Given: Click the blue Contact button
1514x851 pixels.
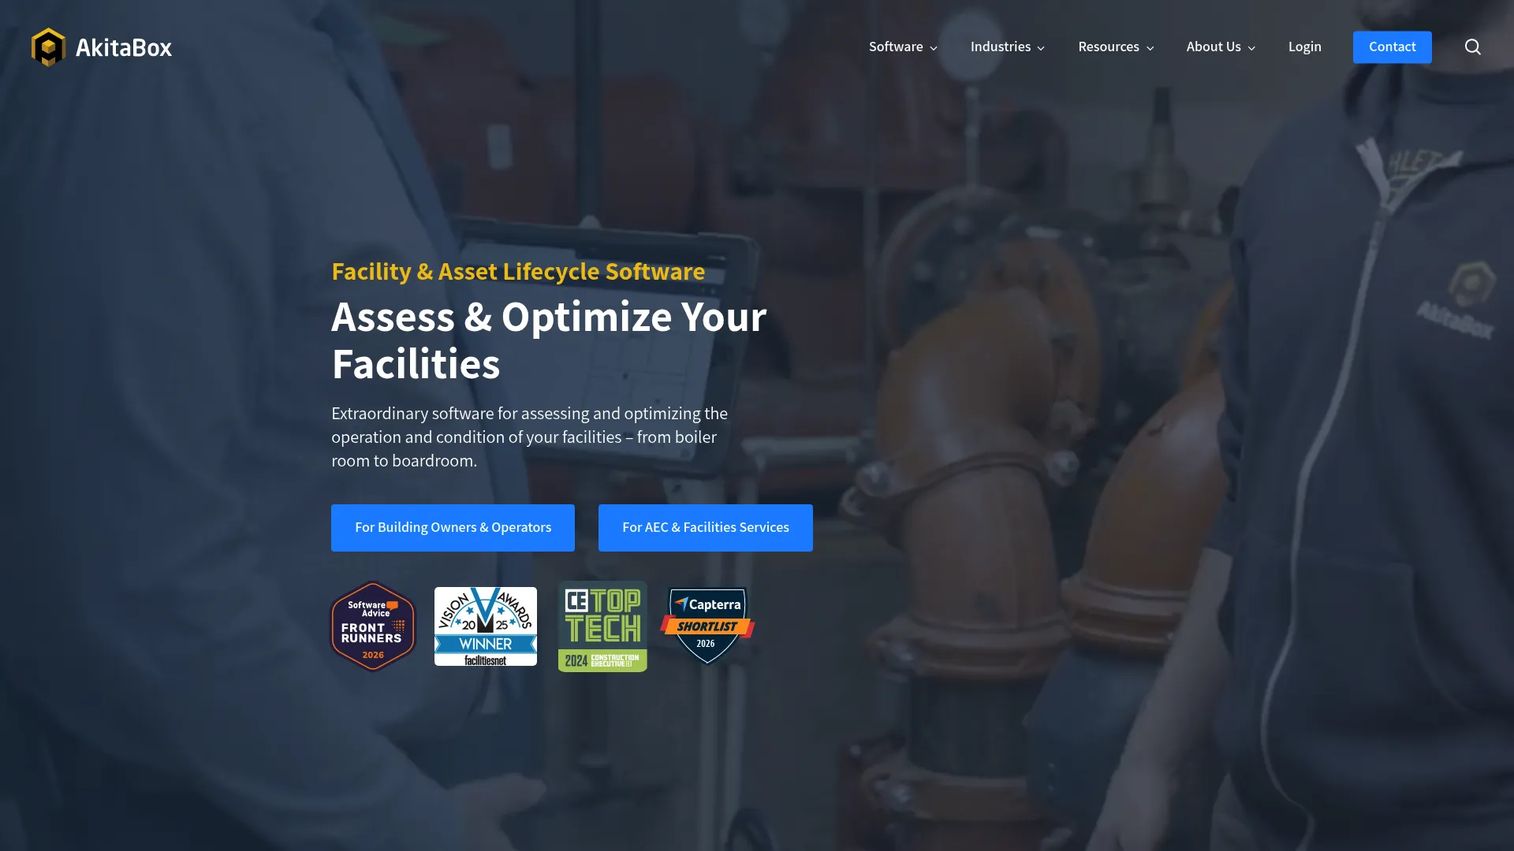Looking at the screenshot, I should coord(1392,47).
